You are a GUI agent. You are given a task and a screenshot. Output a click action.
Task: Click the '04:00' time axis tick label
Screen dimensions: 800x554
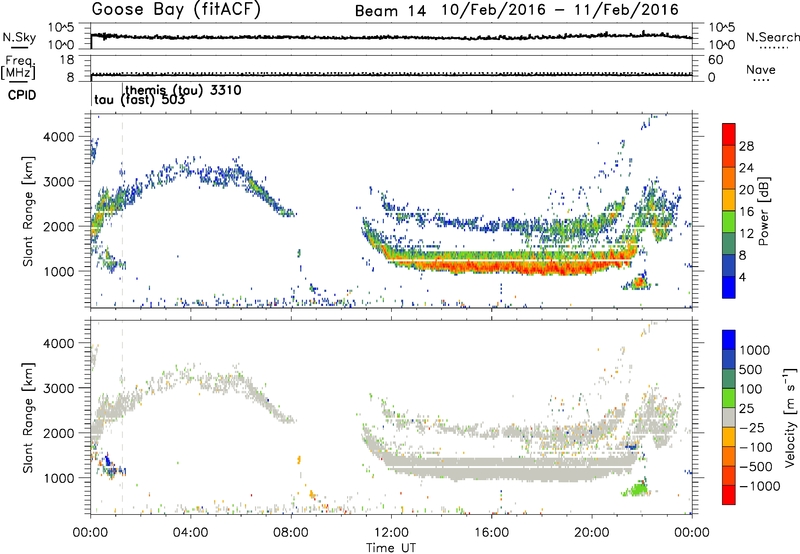191,533
